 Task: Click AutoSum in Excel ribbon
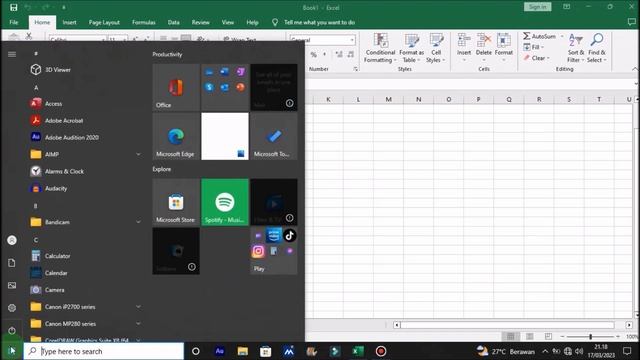point(540,36)
